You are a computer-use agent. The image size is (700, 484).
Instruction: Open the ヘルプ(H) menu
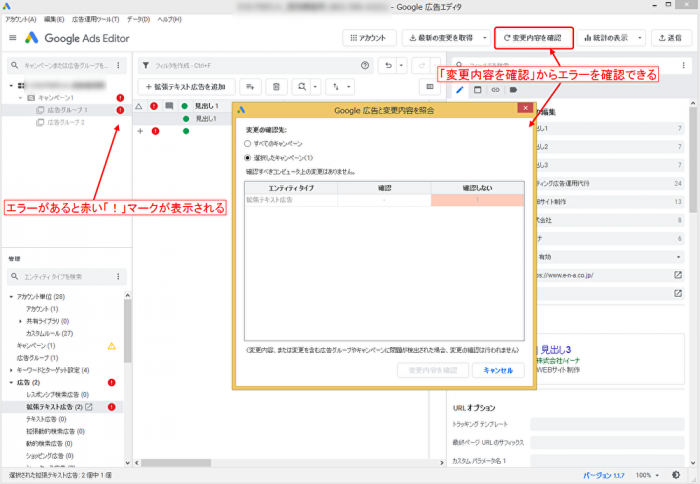pos(169,19)
